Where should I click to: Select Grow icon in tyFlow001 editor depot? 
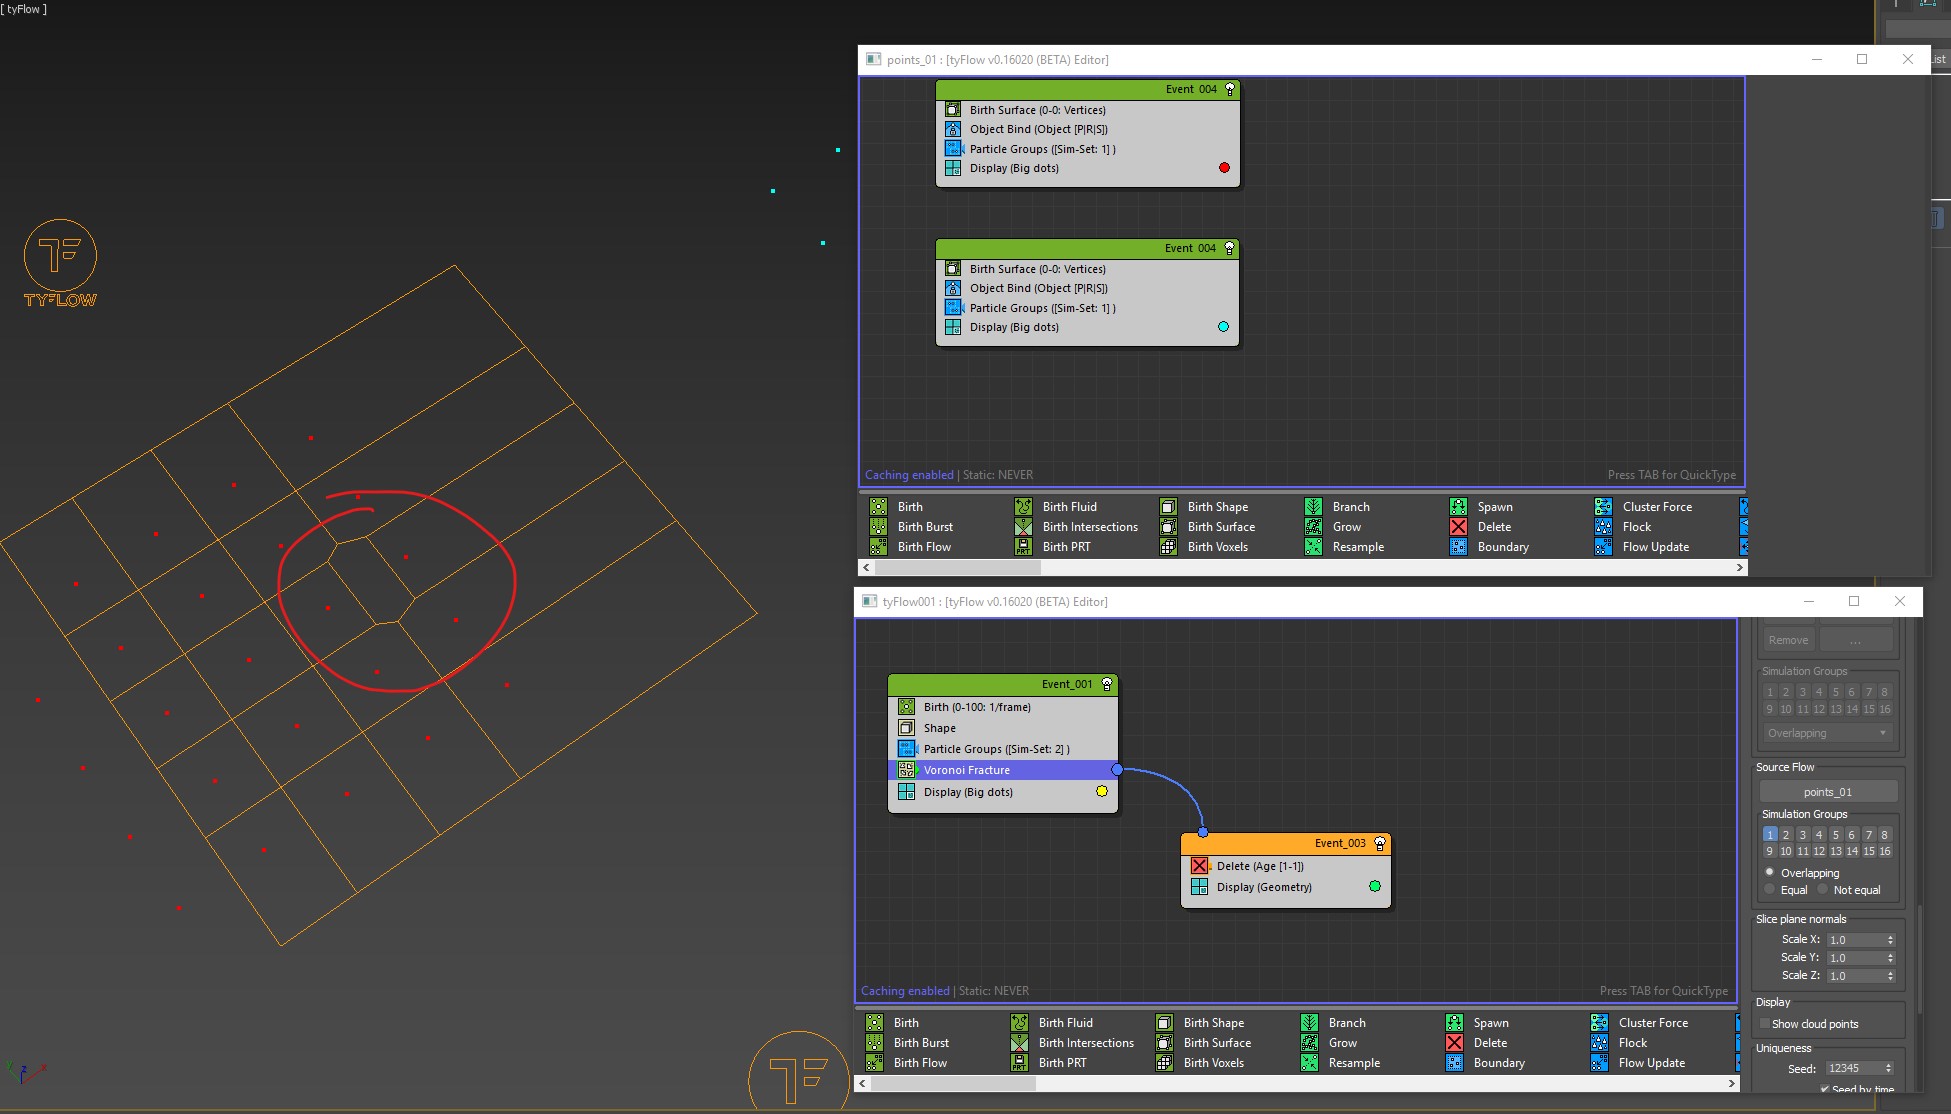tap(1309, 1043)
